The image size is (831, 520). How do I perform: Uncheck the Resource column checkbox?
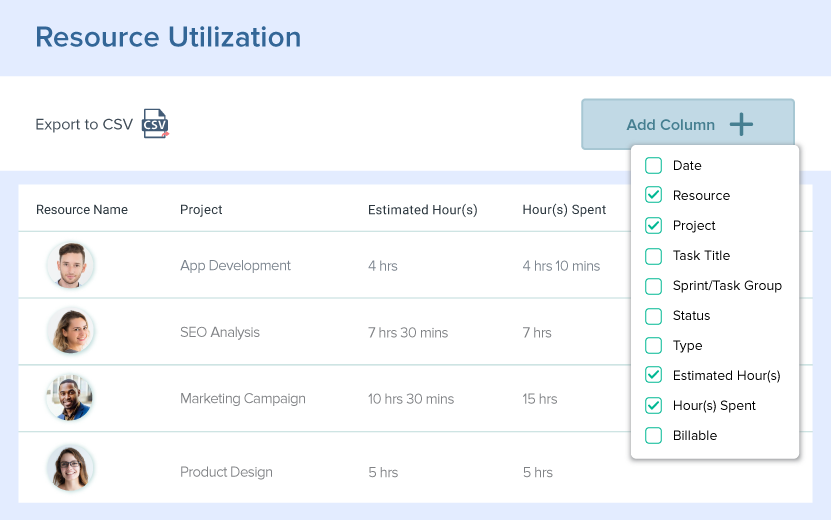653,196
